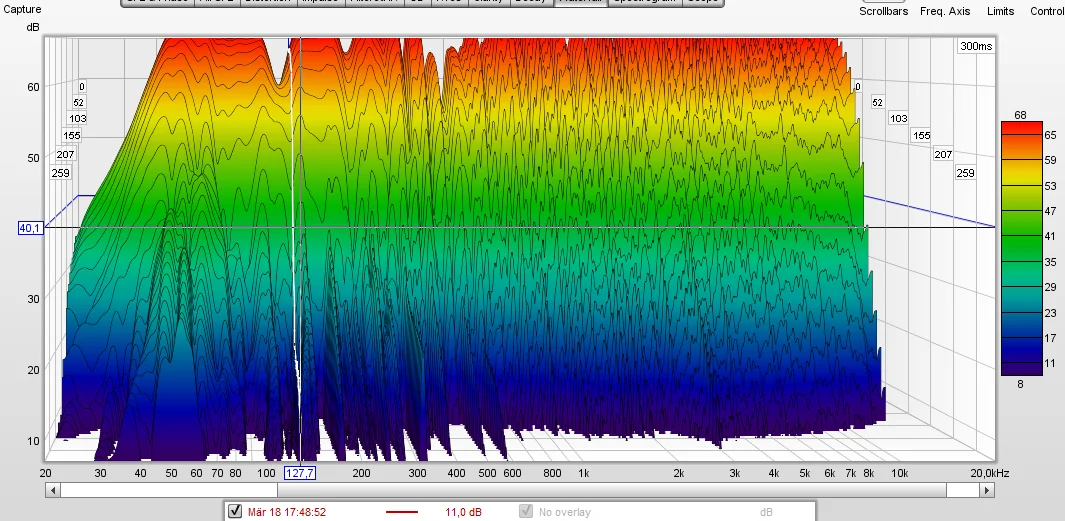Click the 60 dB vertical axis label
1065x521 pixels.
(33, 87)
